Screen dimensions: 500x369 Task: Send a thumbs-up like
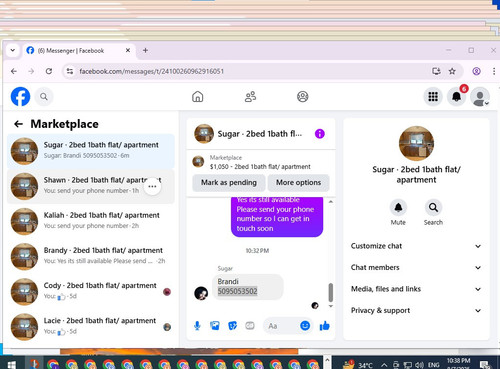(324, 326)
